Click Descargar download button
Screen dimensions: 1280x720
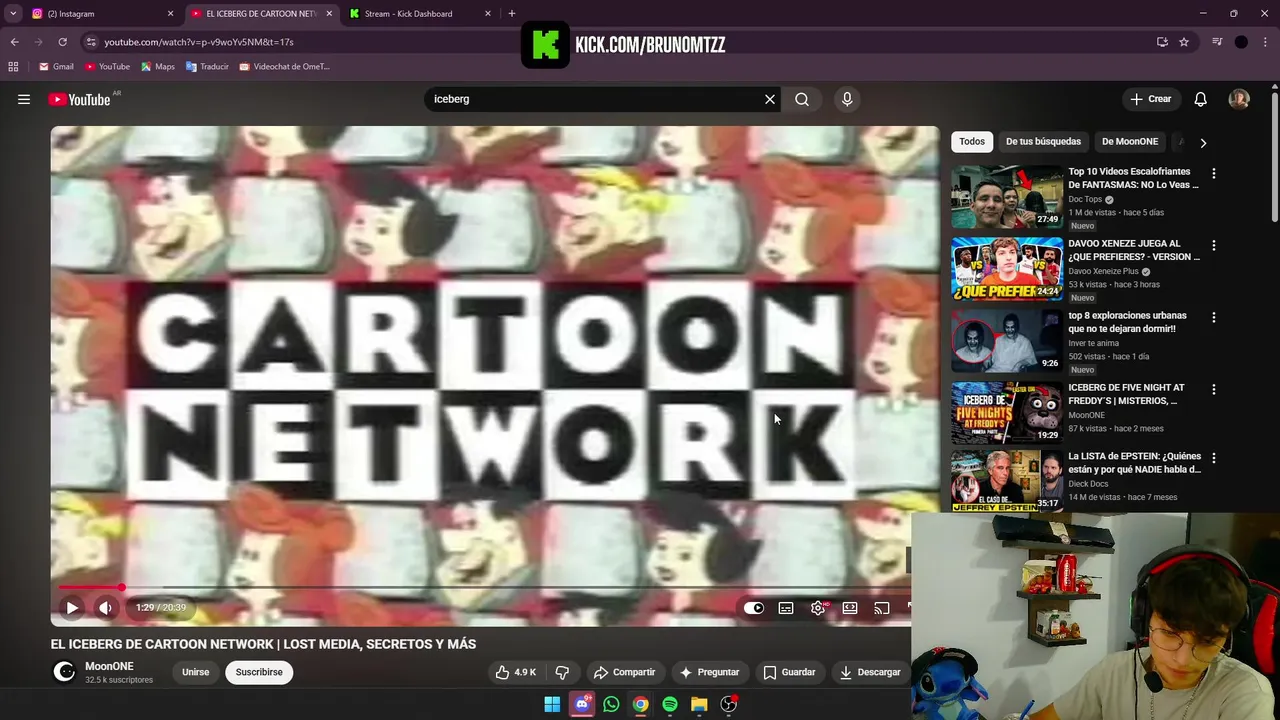click(x=870, y=672)
